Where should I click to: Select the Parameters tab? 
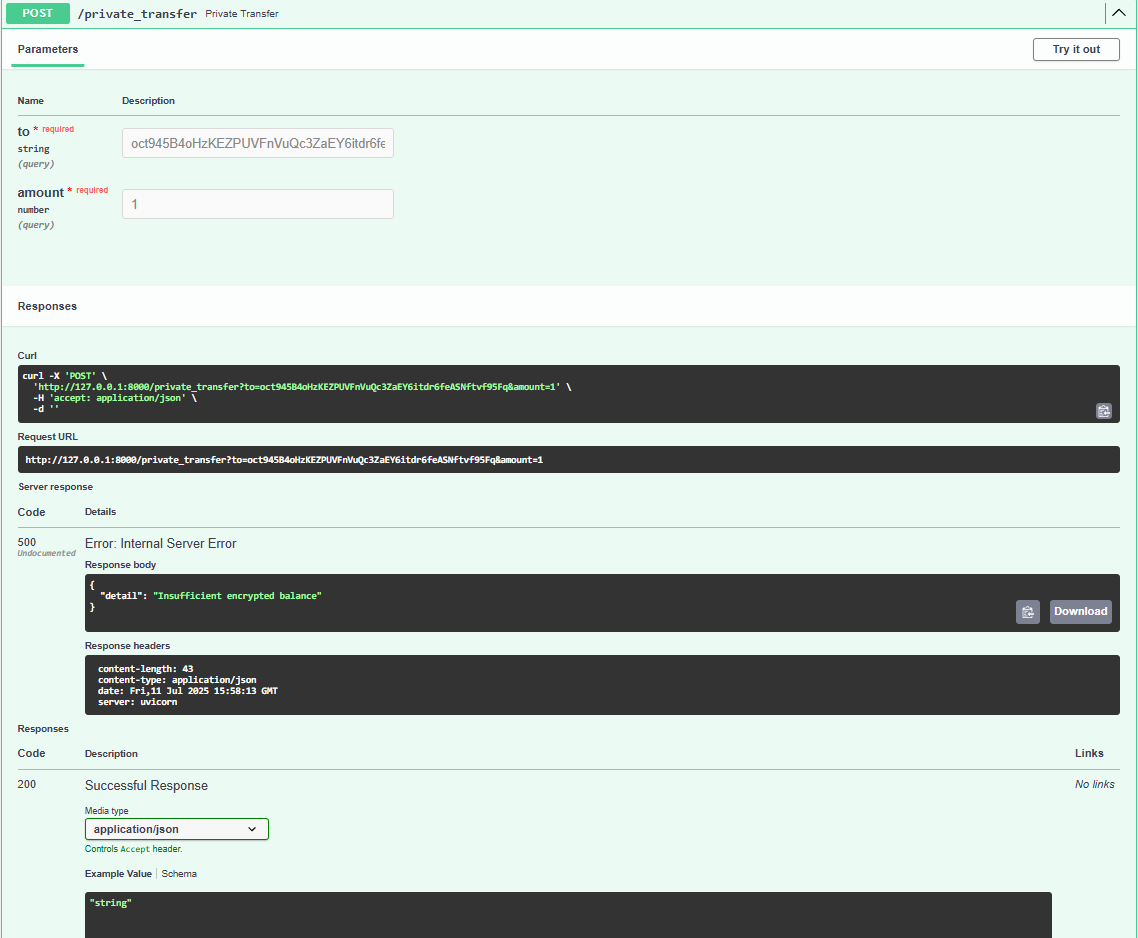point(48,49)
